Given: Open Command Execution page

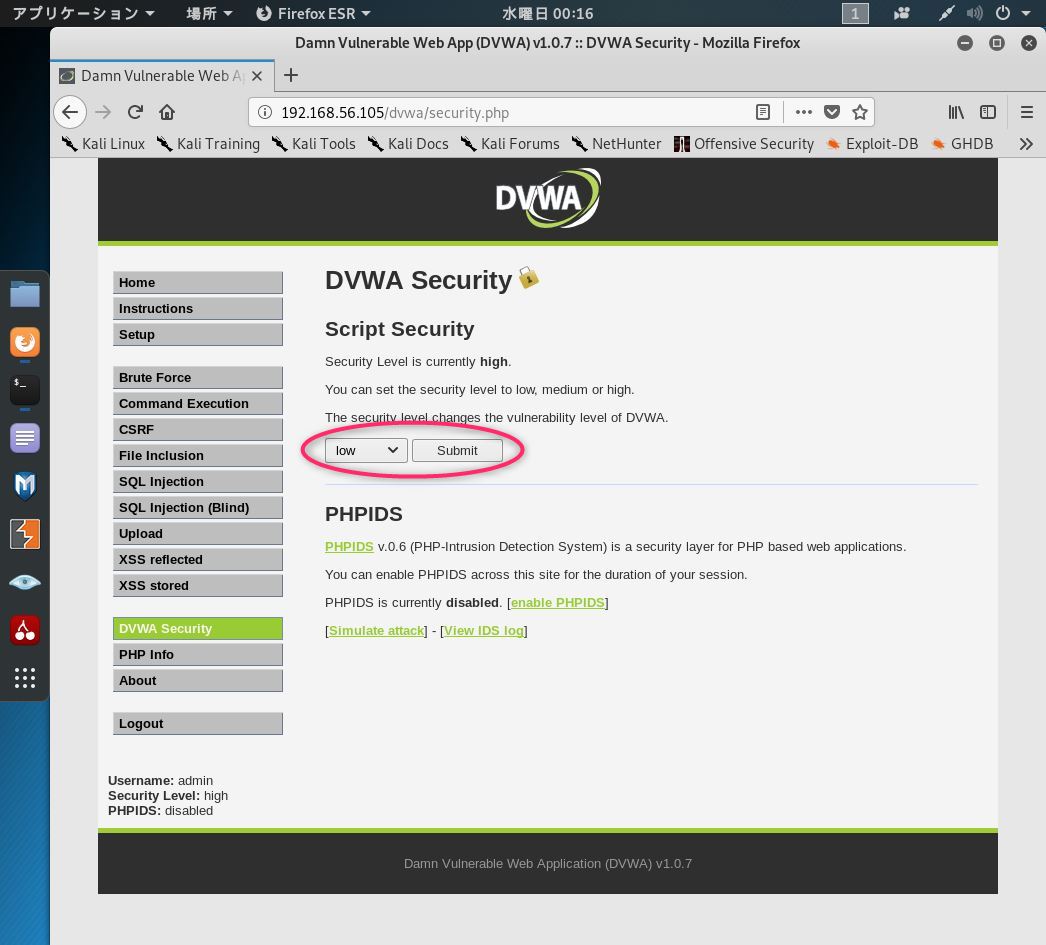Looking at the screenshot, I should coord(197,403).
